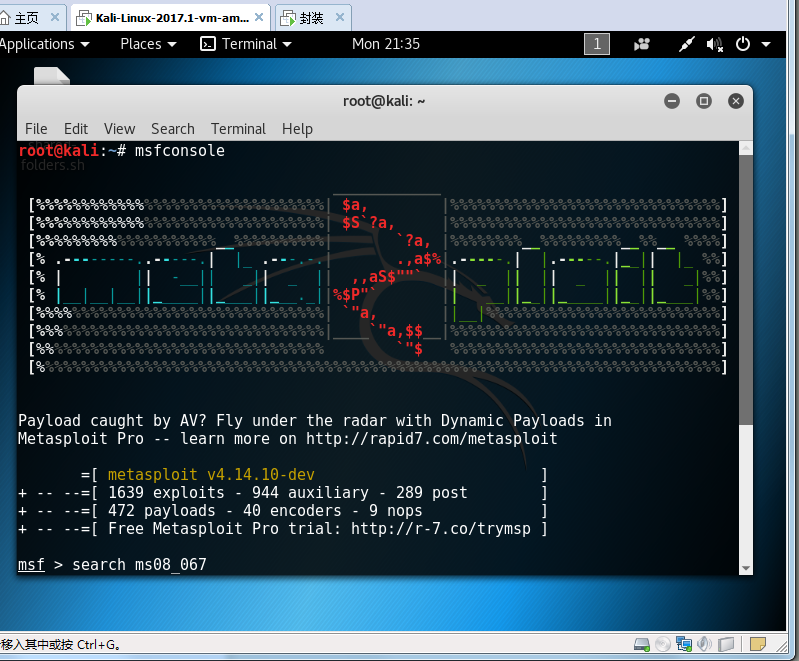Viewport: 799px width, 661px height.
Task: Click the VMware USB device status icon
Action: tap(726, 645)
